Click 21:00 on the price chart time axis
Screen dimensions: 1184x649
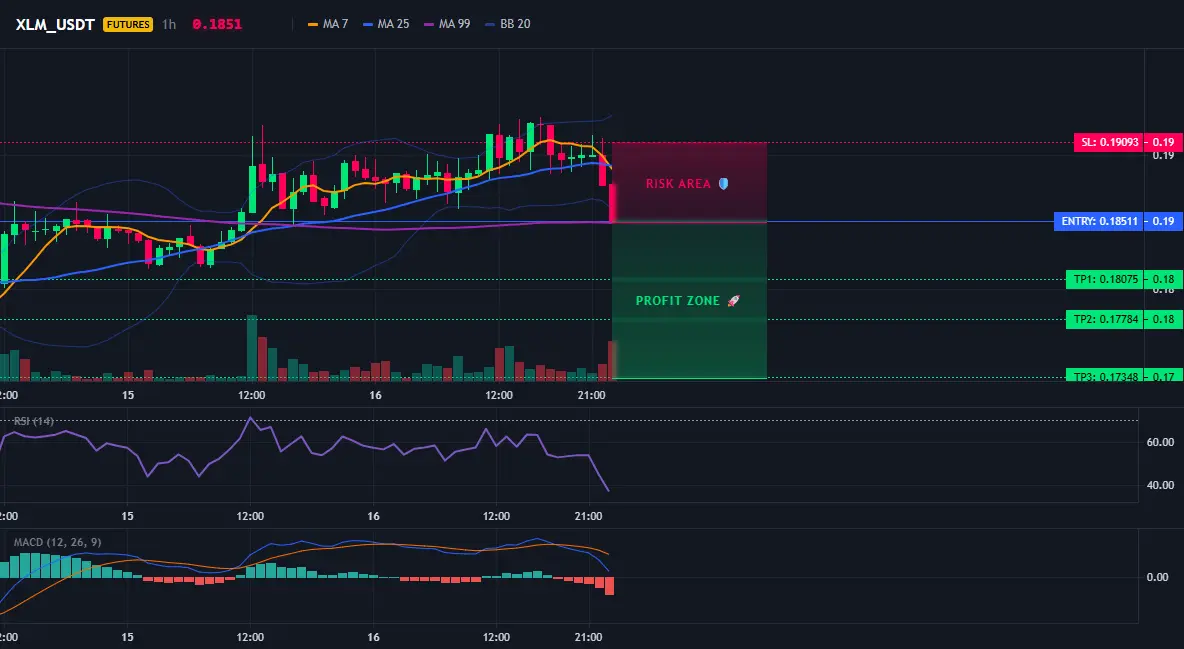(591, 395)
